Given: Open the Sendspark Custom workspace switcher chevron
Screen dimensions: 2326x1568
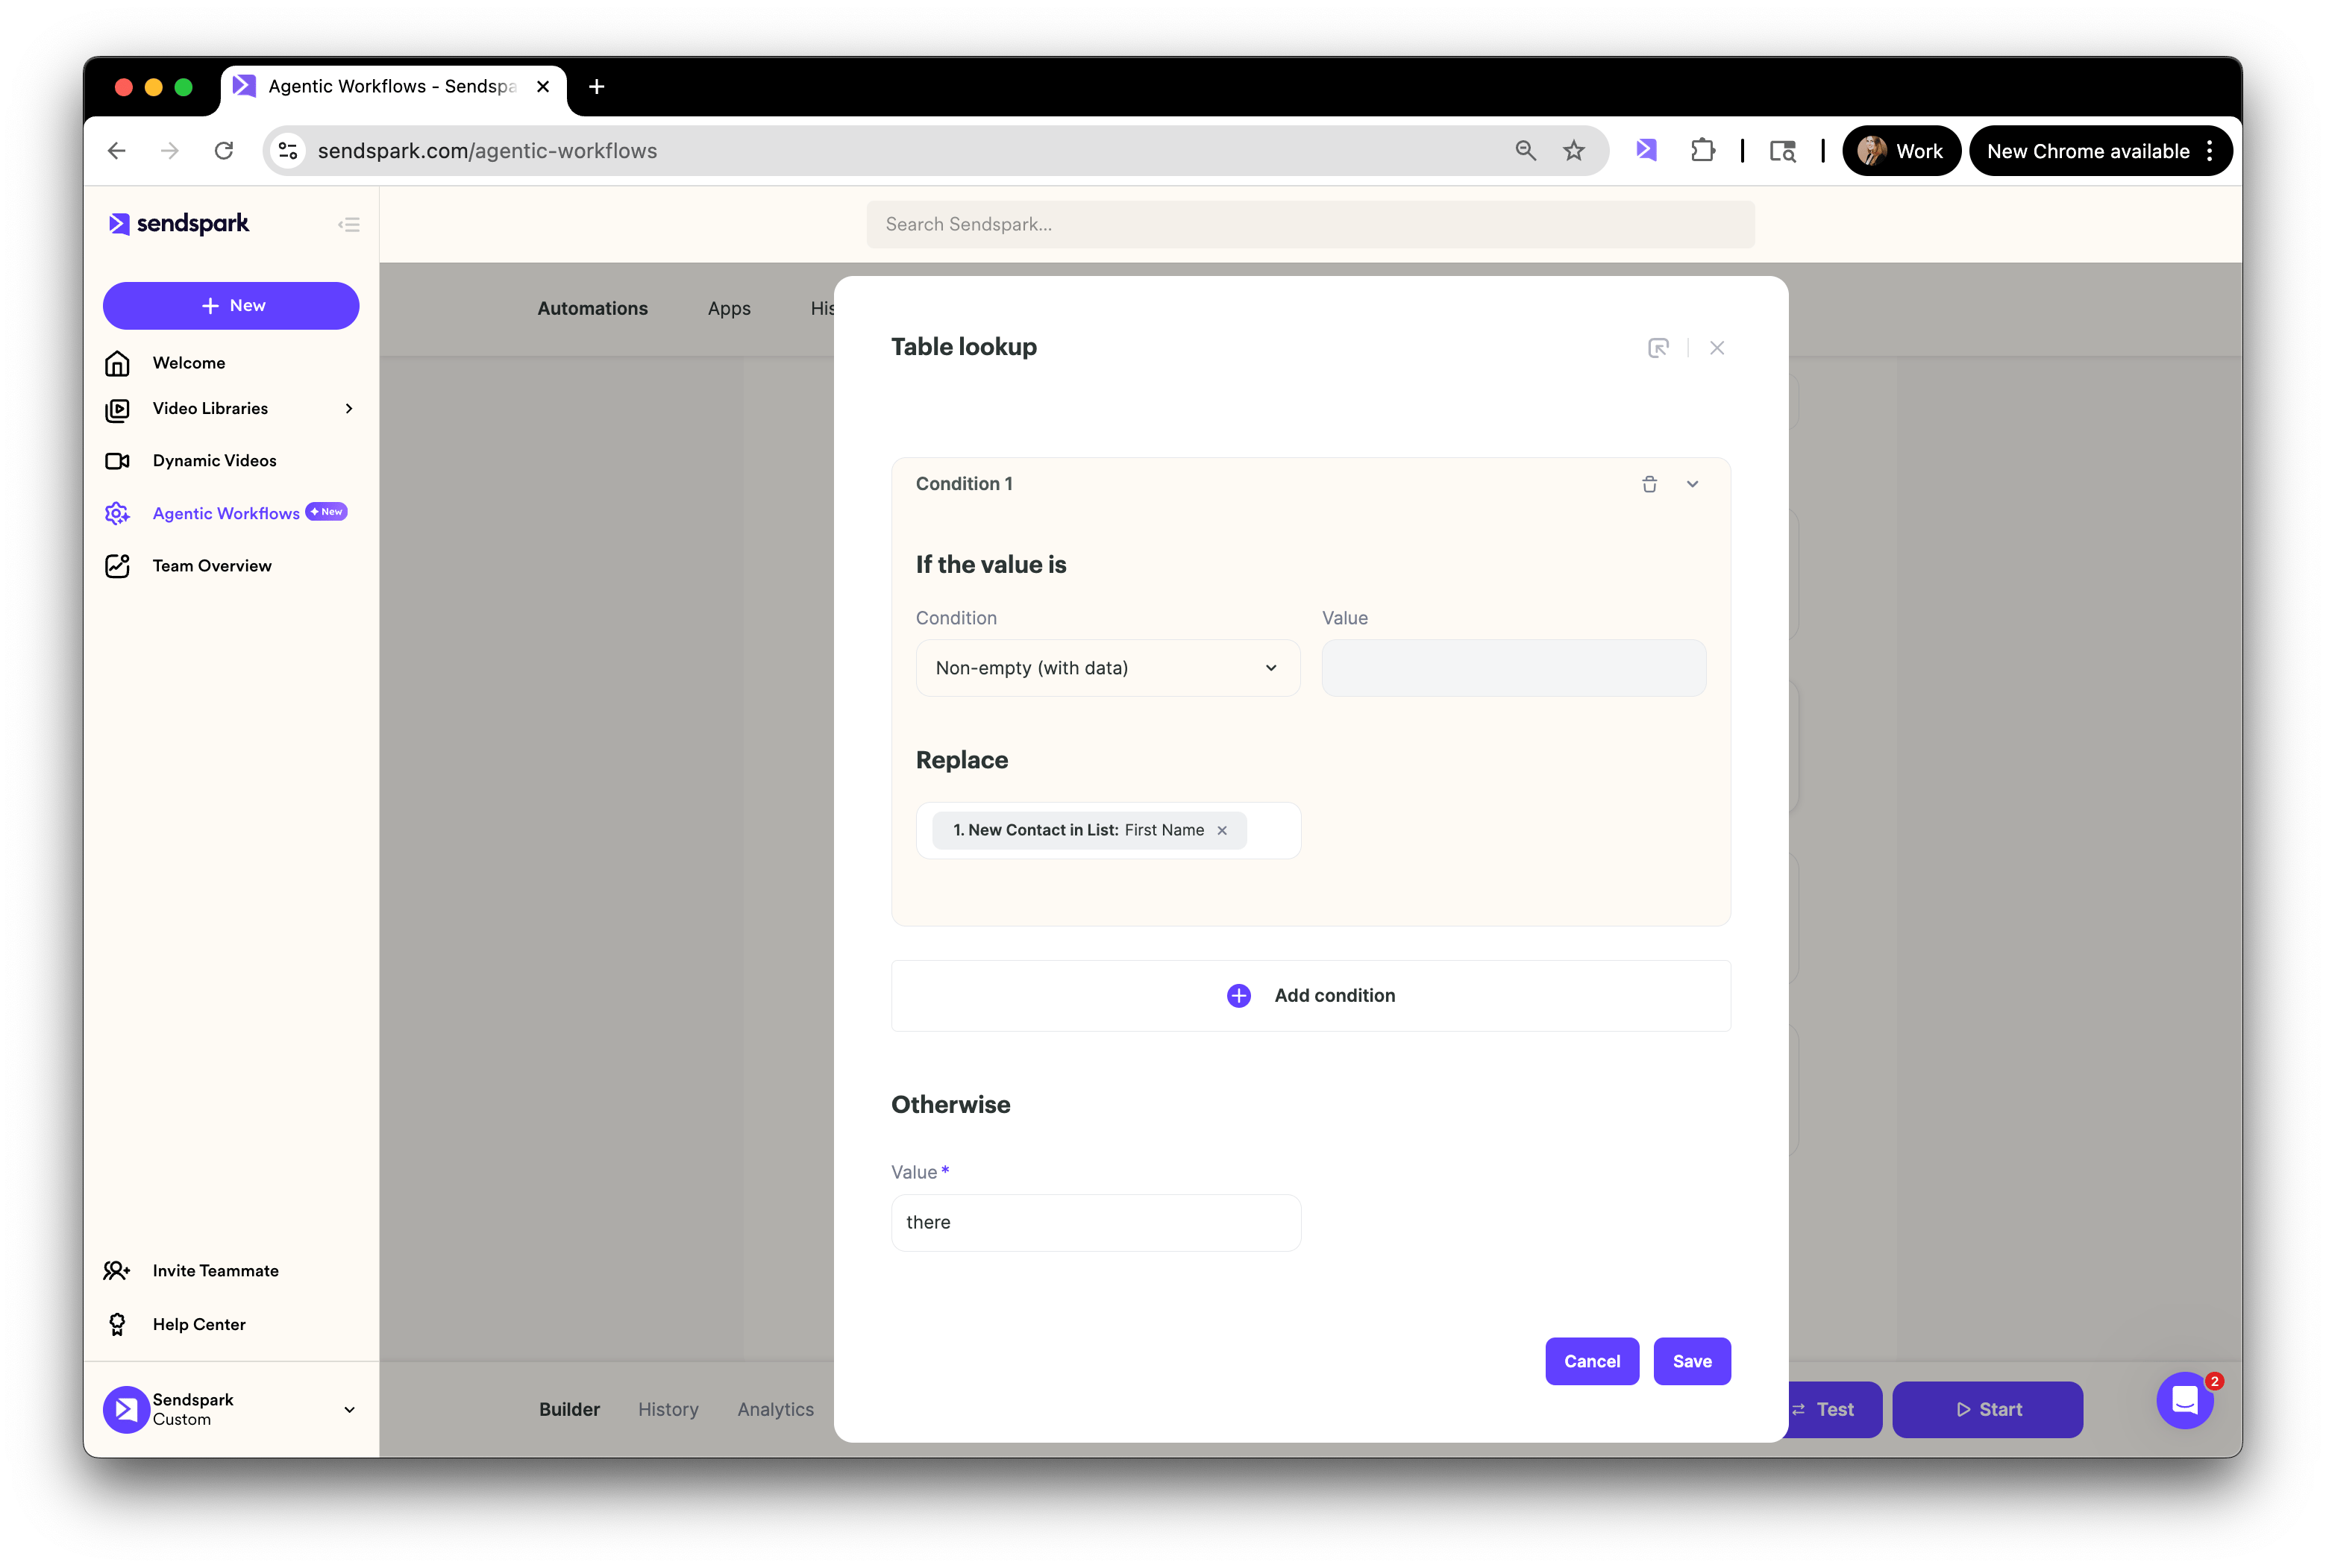Looking at the screenshot, I should tap(349, 1409).
